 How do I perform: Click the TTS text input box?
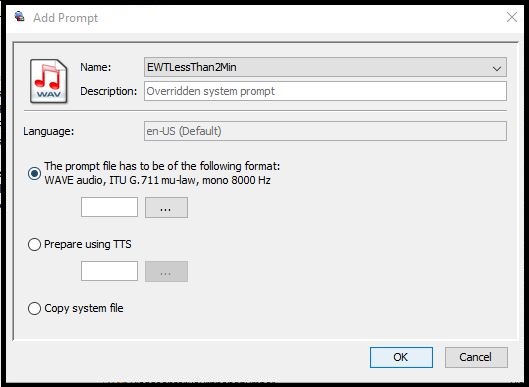click(x=109, y=271)
